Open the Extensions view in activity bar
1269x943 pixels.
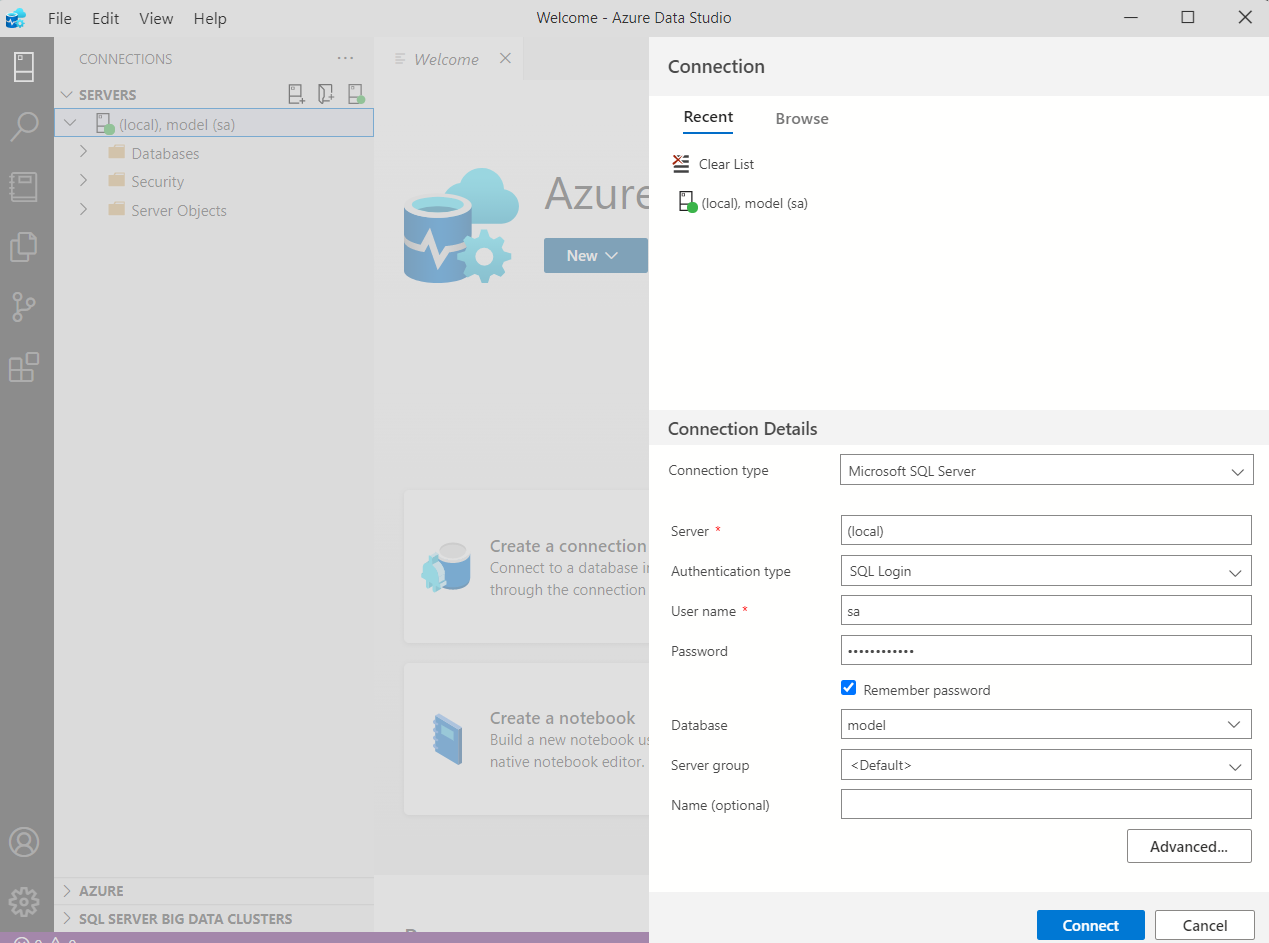pyautogui.click(x=24, y=367)
